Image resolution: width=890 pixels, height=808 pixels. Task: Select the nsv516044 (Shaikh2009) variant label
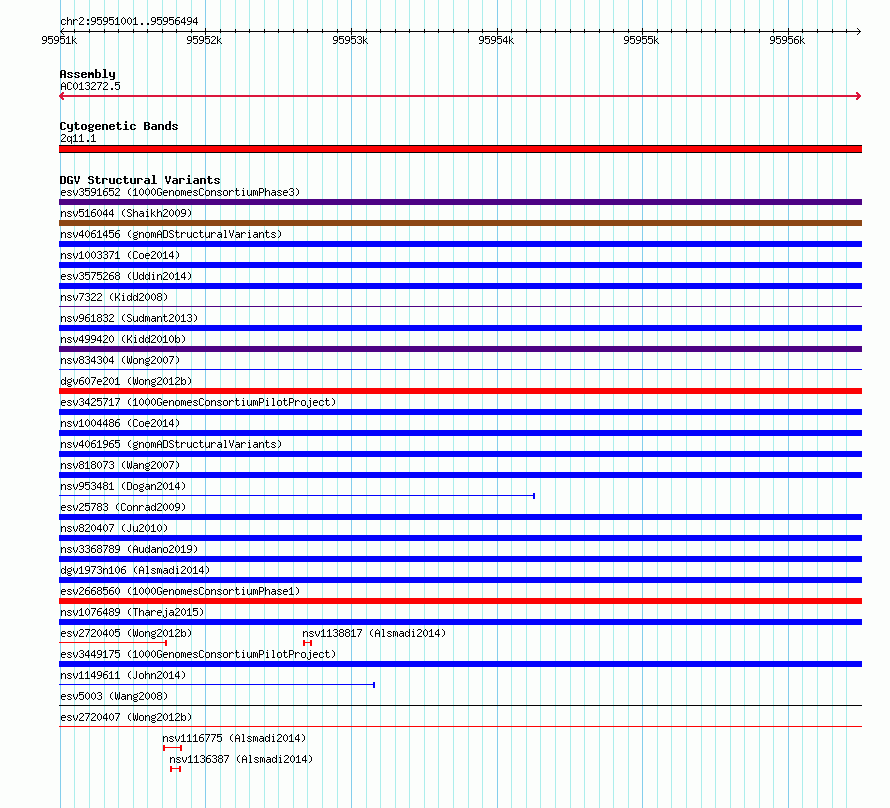coord(126,213)
